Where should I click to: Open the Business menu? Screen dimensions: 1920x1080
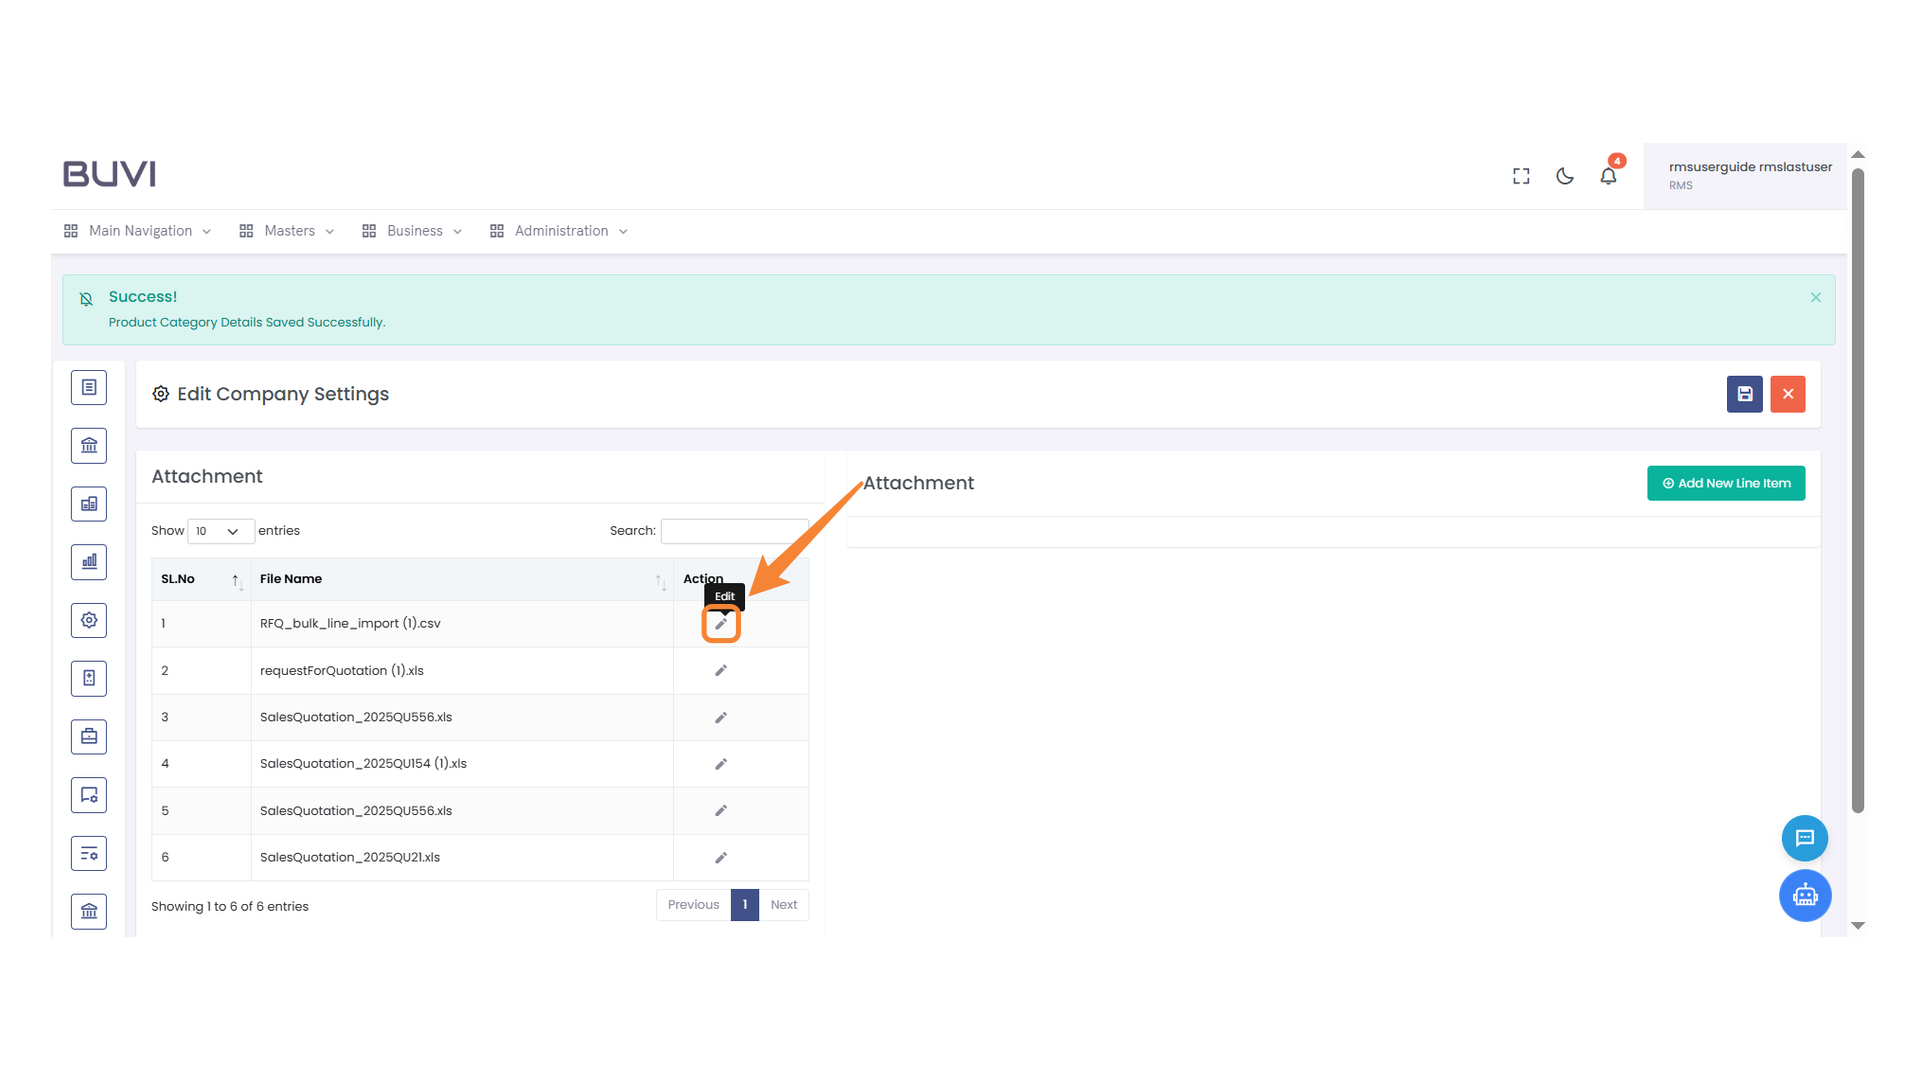412,231
